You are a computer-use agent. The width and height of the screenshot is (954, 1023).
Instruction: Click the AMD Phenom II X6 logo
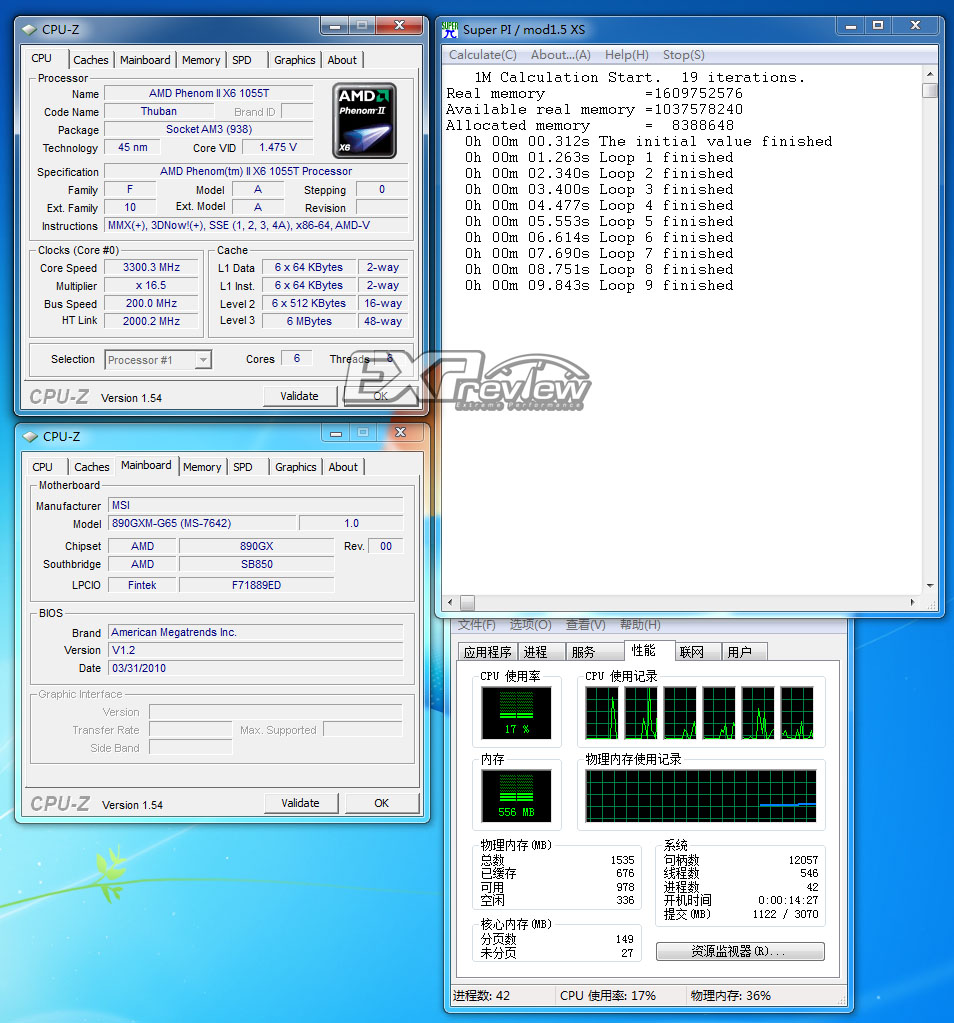click(x=364, y=121)
